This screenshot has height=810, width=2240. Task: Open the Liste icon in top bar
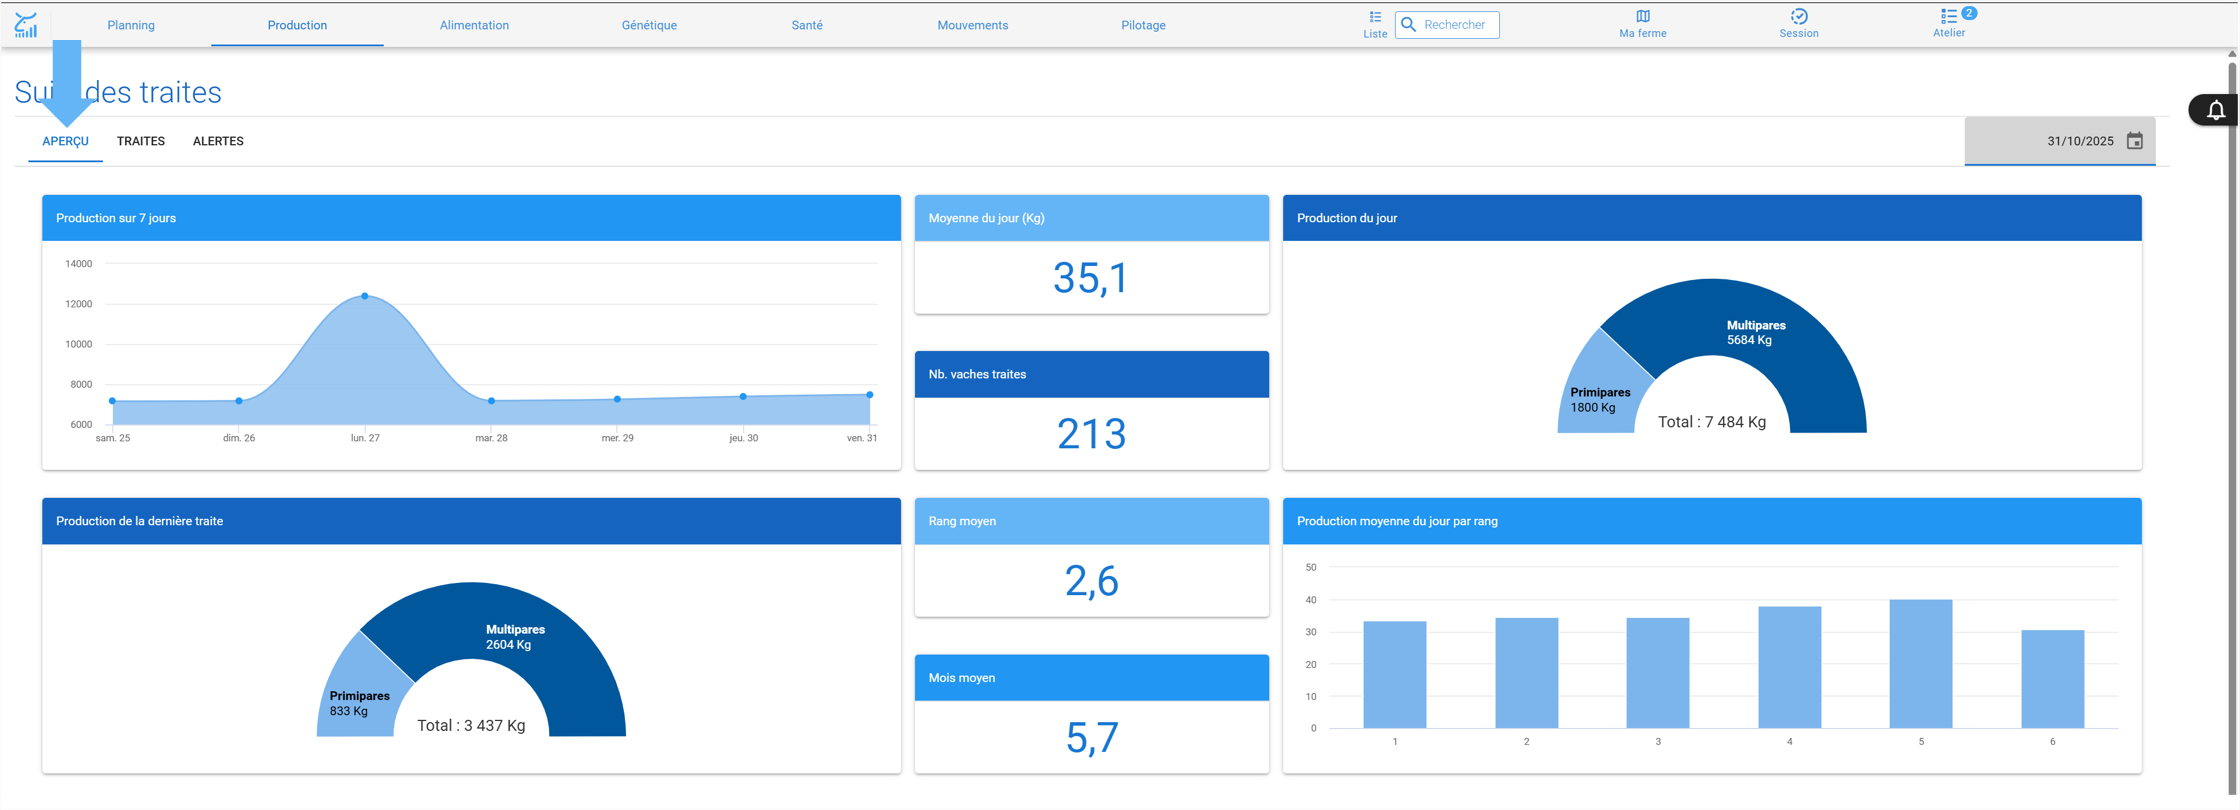[1375, 17]
